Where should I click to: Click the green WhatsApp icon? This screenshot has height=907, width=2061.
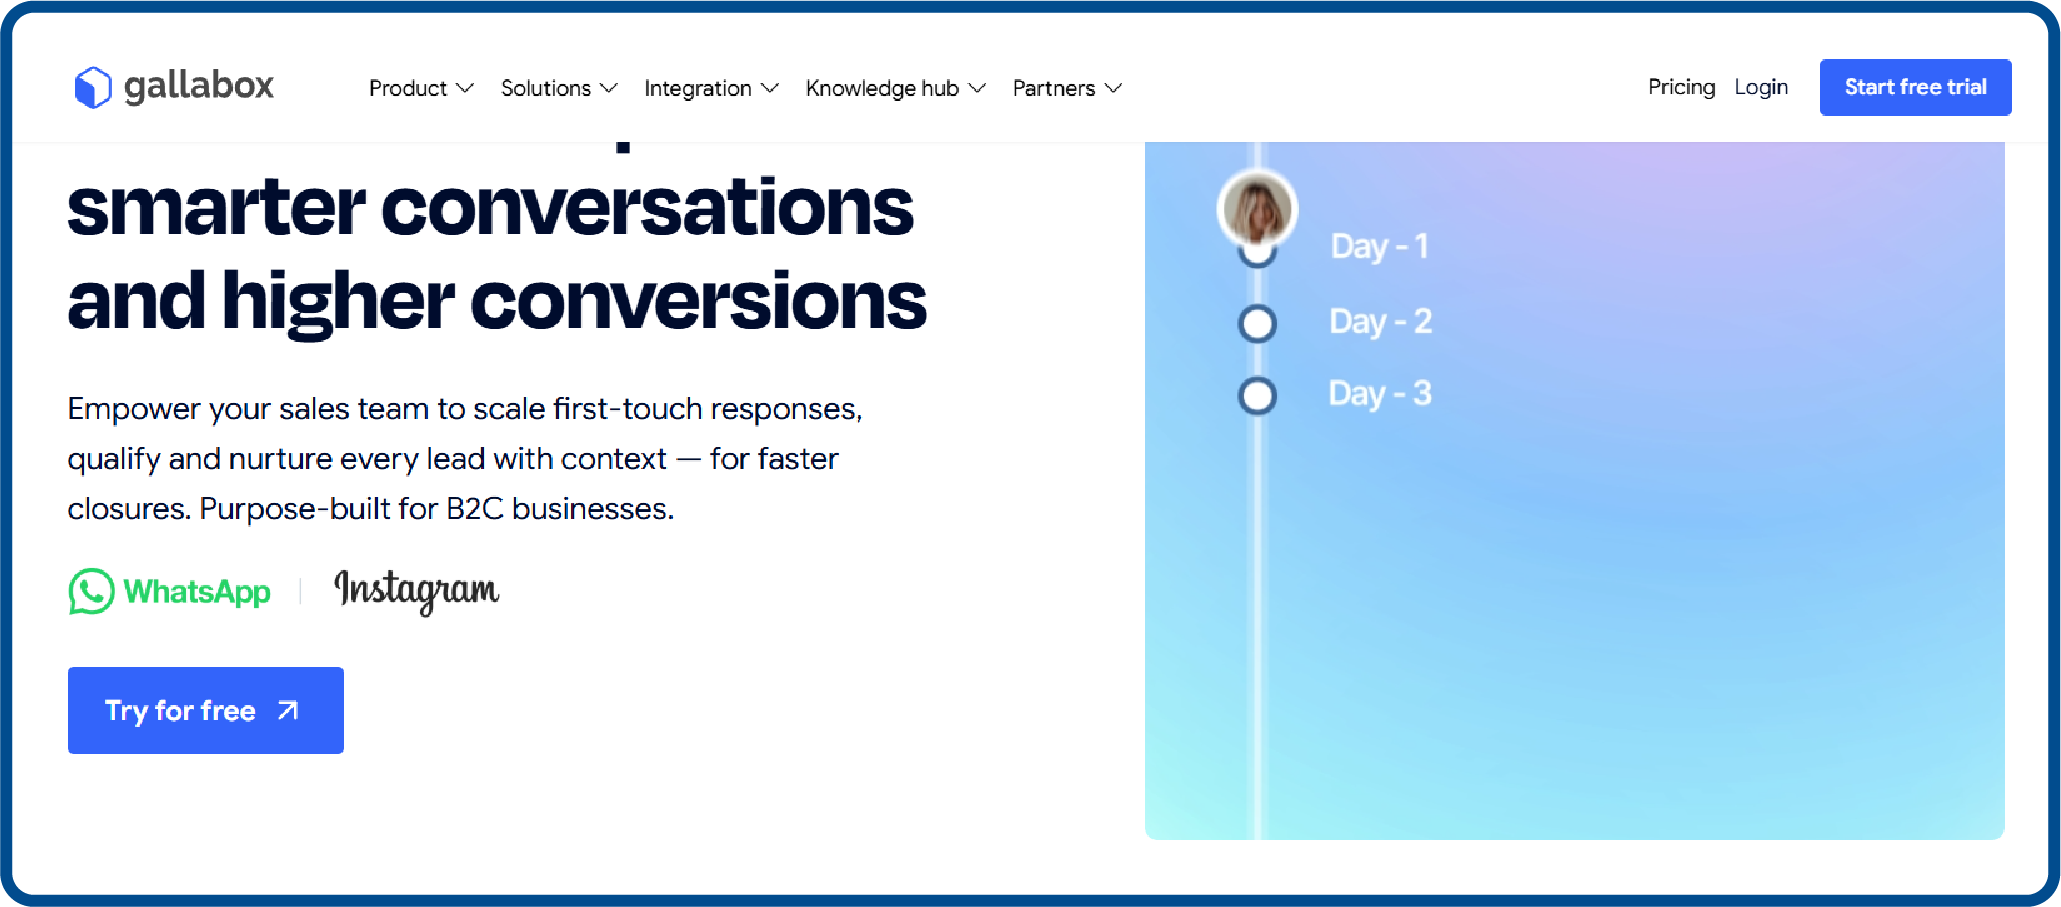click(x=91, y=592)
